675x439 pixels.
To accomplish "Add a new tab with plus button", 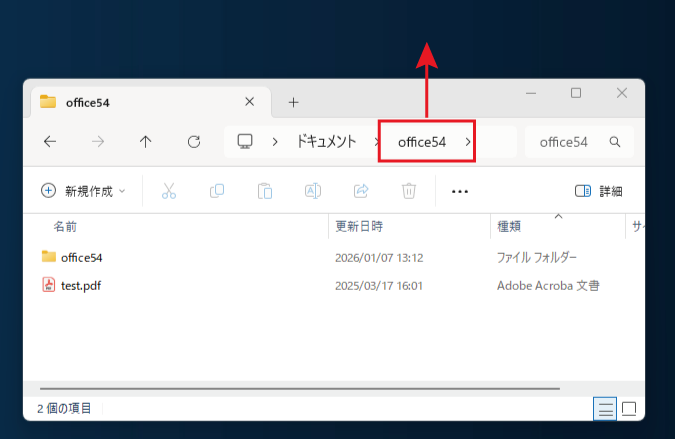I will point(294,102).
